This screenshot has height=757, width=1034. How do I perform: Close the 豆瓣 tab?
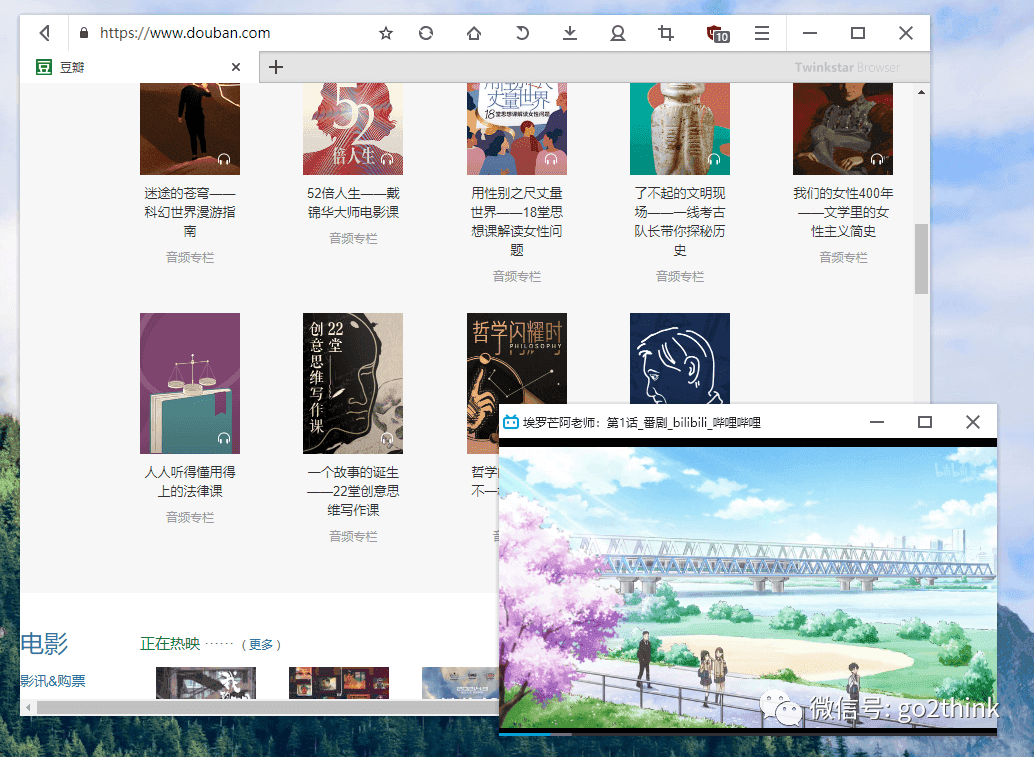tap(236, 67)
